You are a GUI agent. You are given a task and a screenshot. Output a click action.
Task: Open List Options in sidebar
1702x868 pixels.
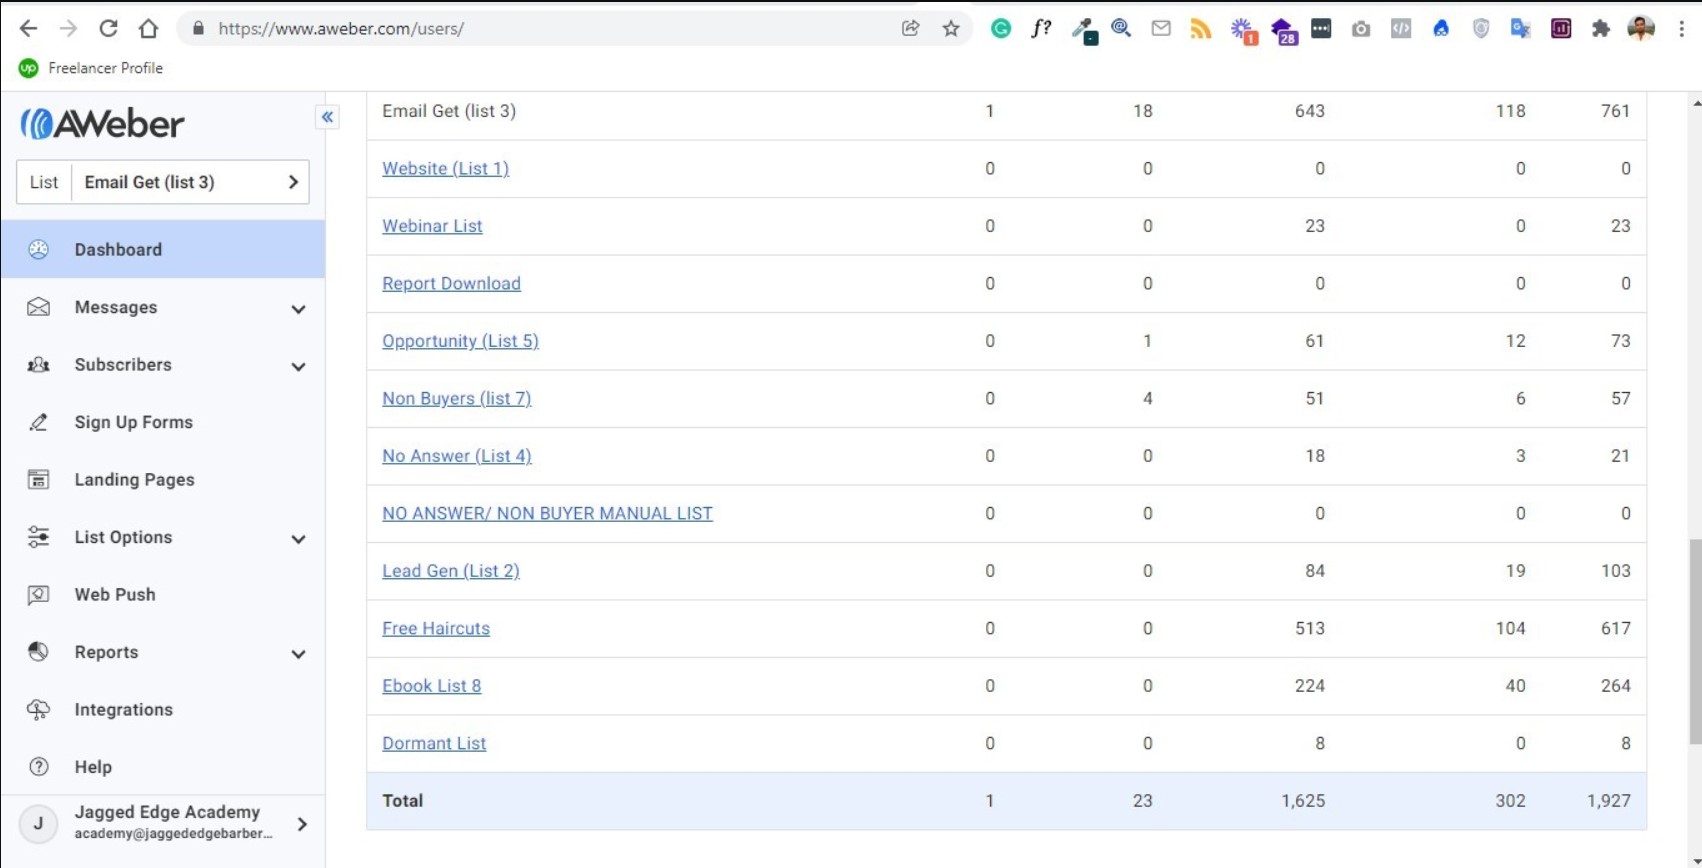123,538
